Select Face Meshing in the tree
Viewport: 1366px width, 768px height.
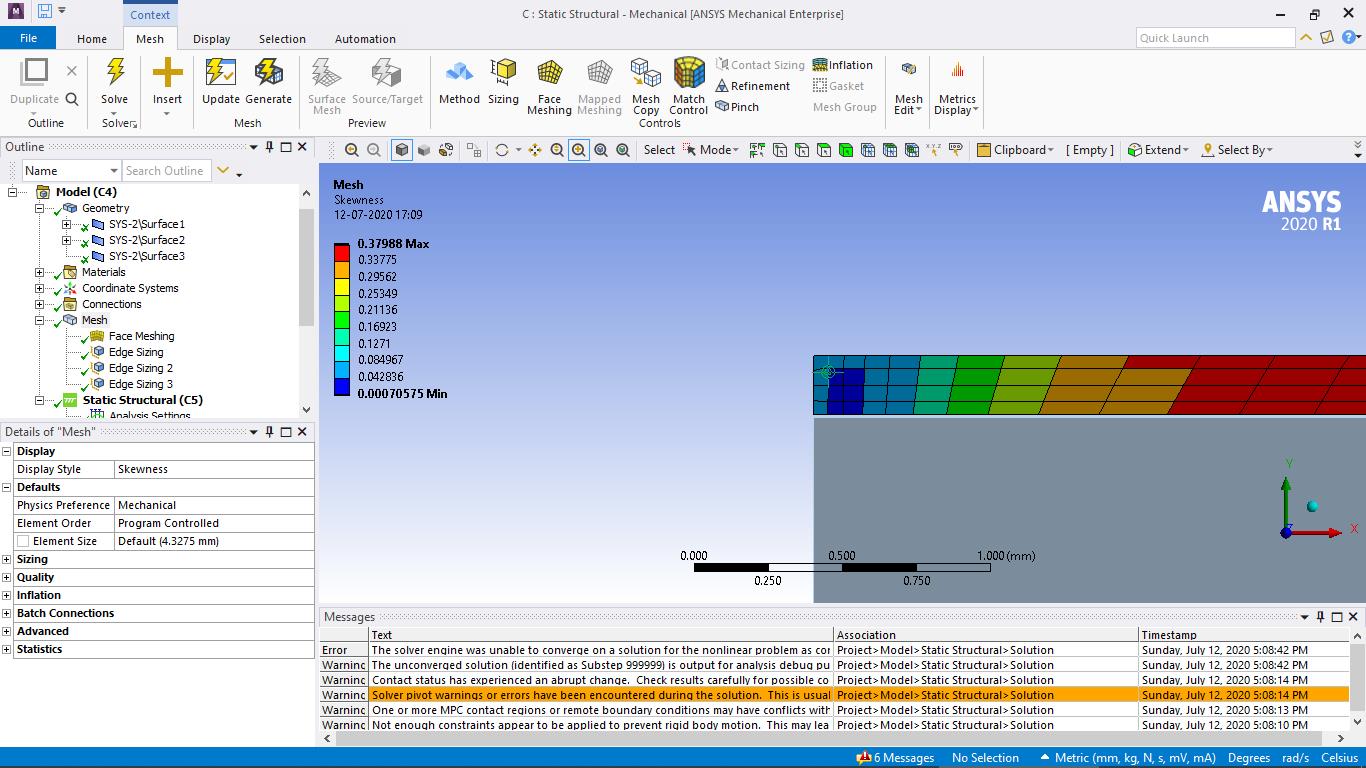tap(141, 336)
